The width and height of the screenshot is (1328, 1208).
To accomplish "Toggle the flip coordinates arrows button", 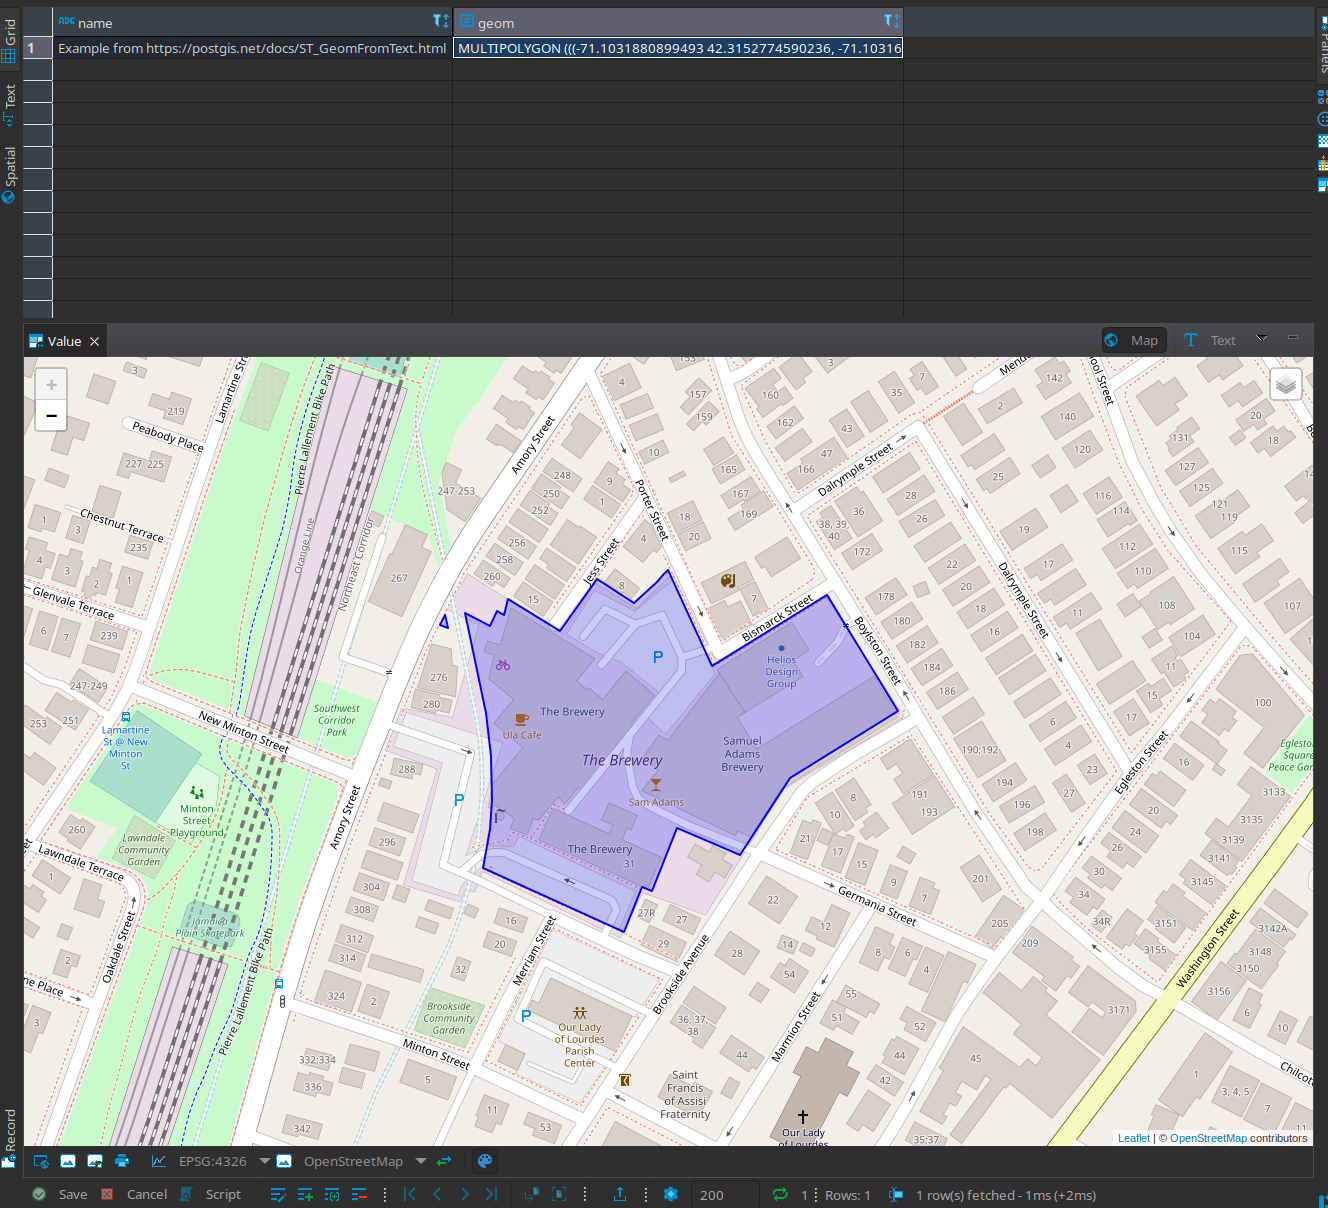I will pos(444,1161).
